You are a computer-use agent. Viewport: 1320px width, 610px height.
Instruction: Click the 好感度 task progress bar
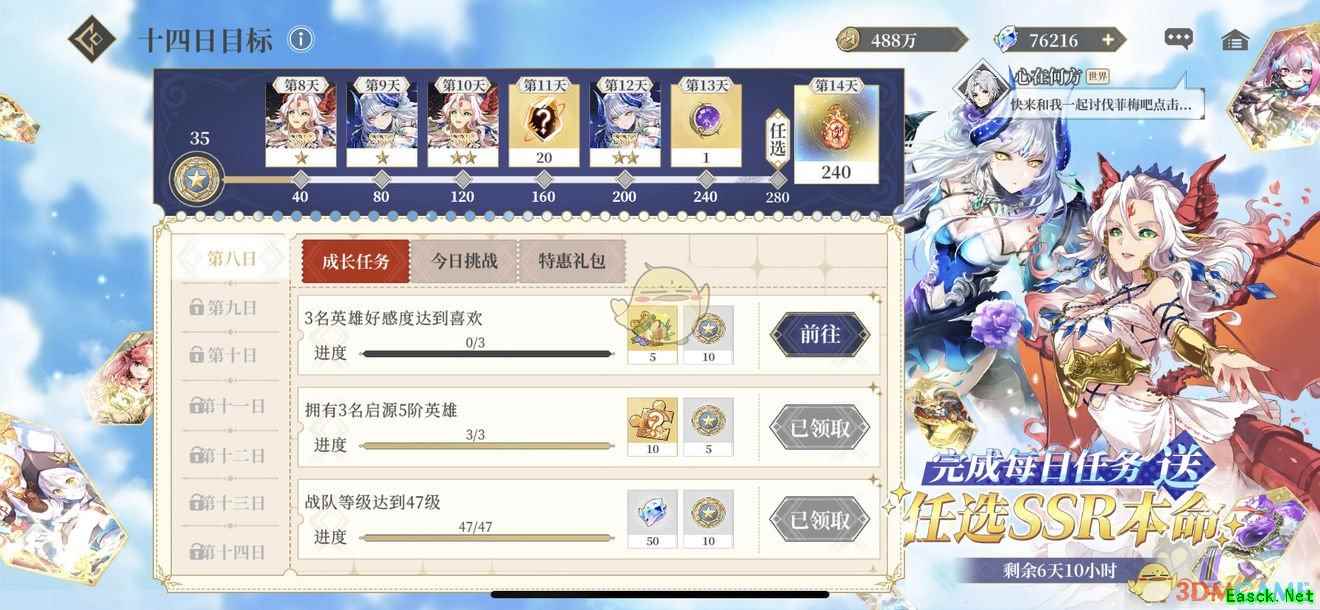[x=487, y=353]
